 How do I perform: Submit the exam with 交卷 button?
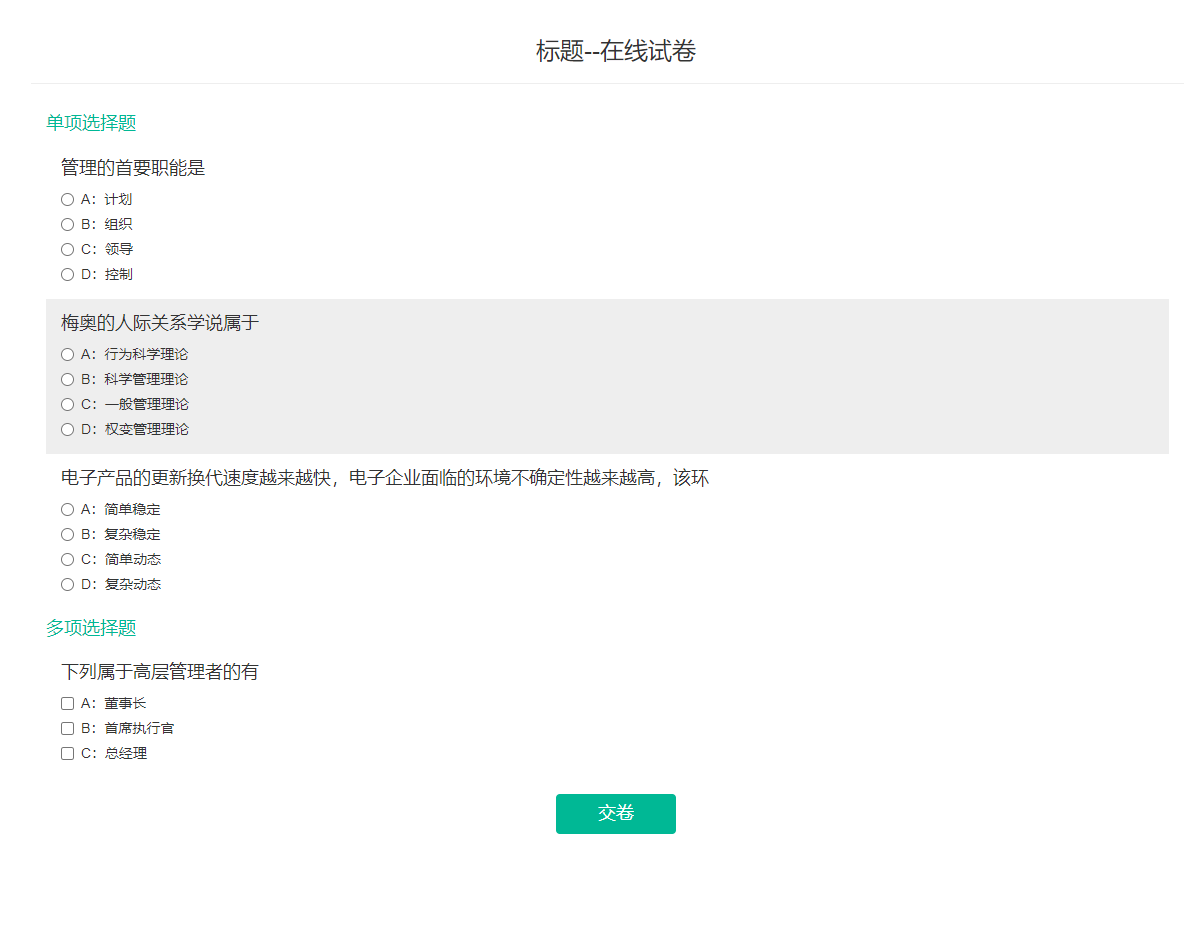click(615, 813)
